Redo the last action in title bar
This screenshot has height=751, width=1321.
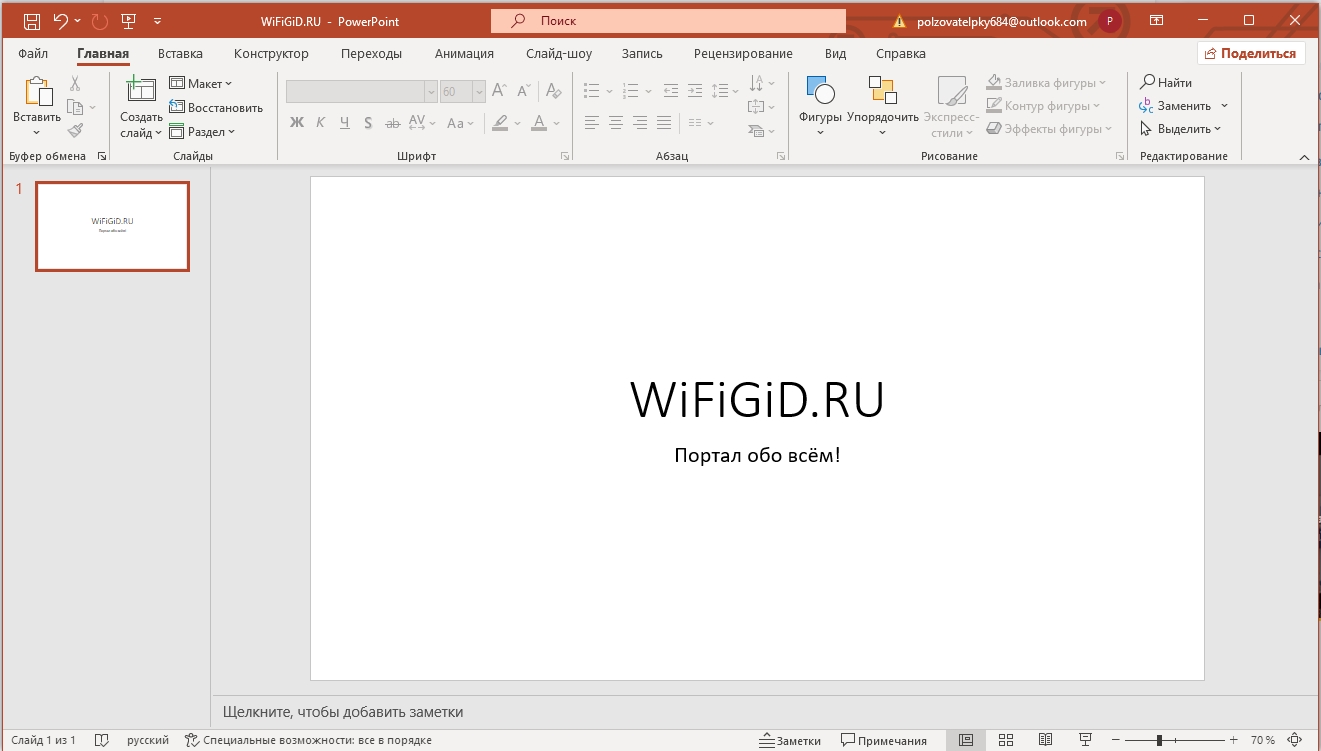[99, 21]
